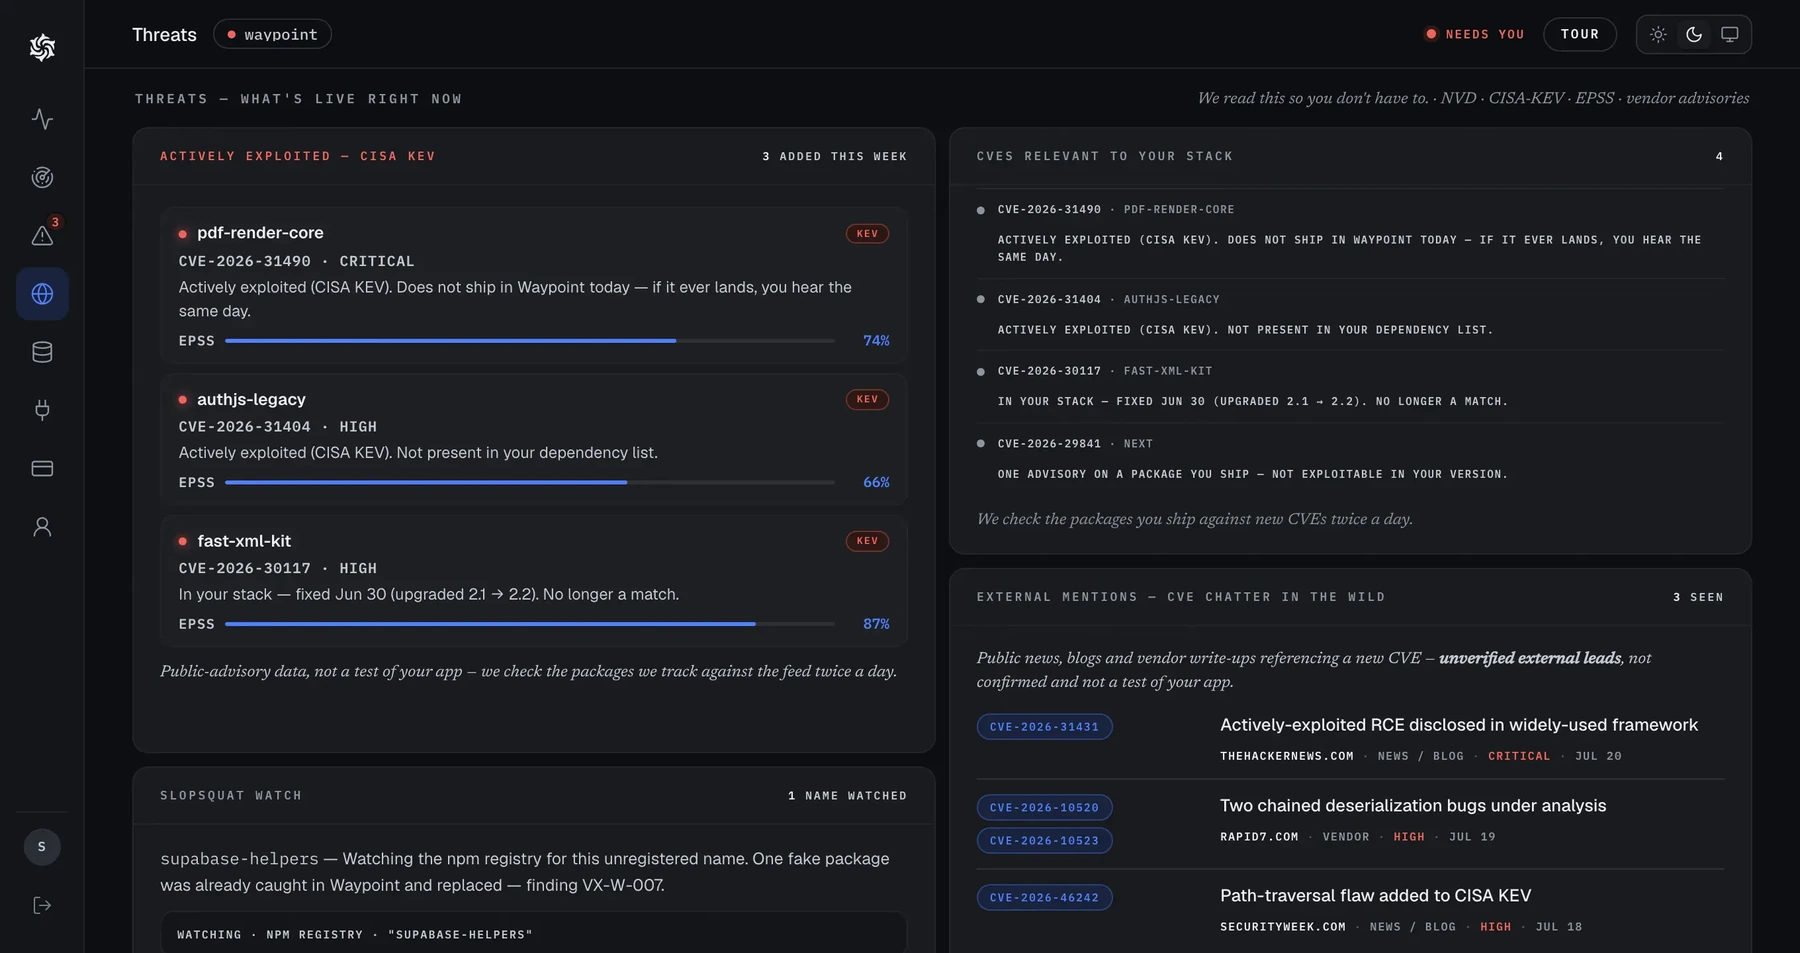Click the authjs-legacy EPSS bar
The width and height of the screenshot is (1800, 953).
coord(530,482)
